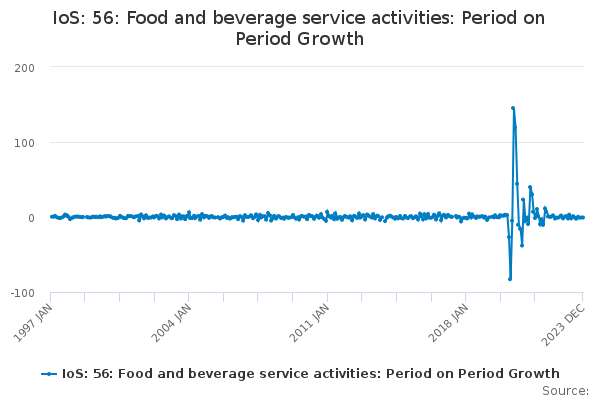Image resolution: width=600 pixels, height=400 pixels.
Task: Click the first data point at 1997 JAN
Action: pyautogui.click(x=51, y=217)
